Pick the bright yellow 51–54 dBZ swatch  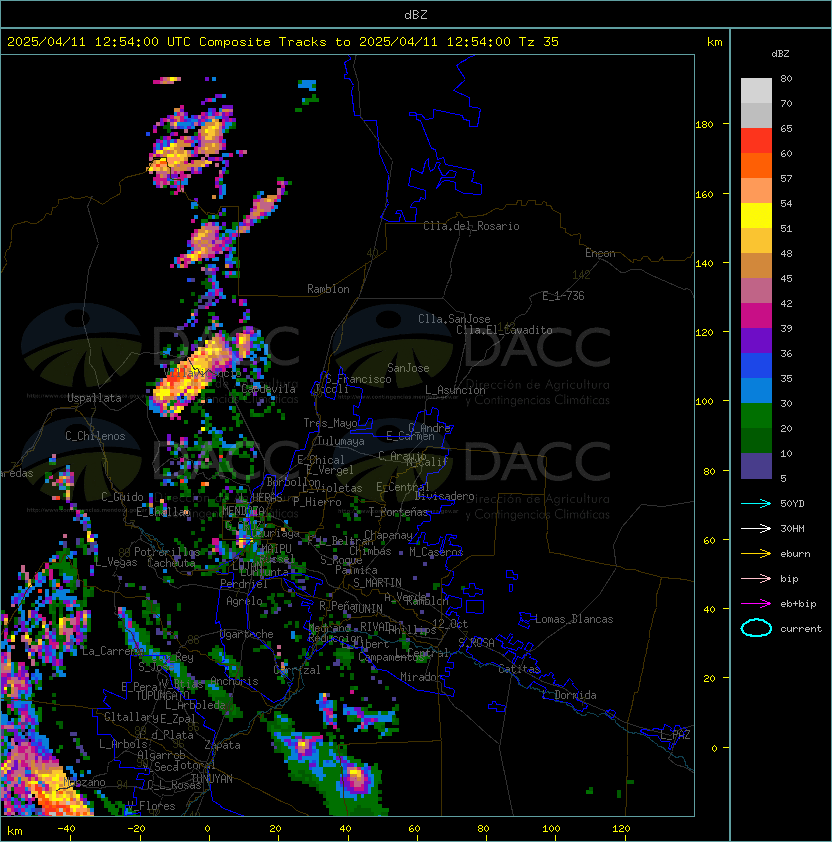(756, 215)
